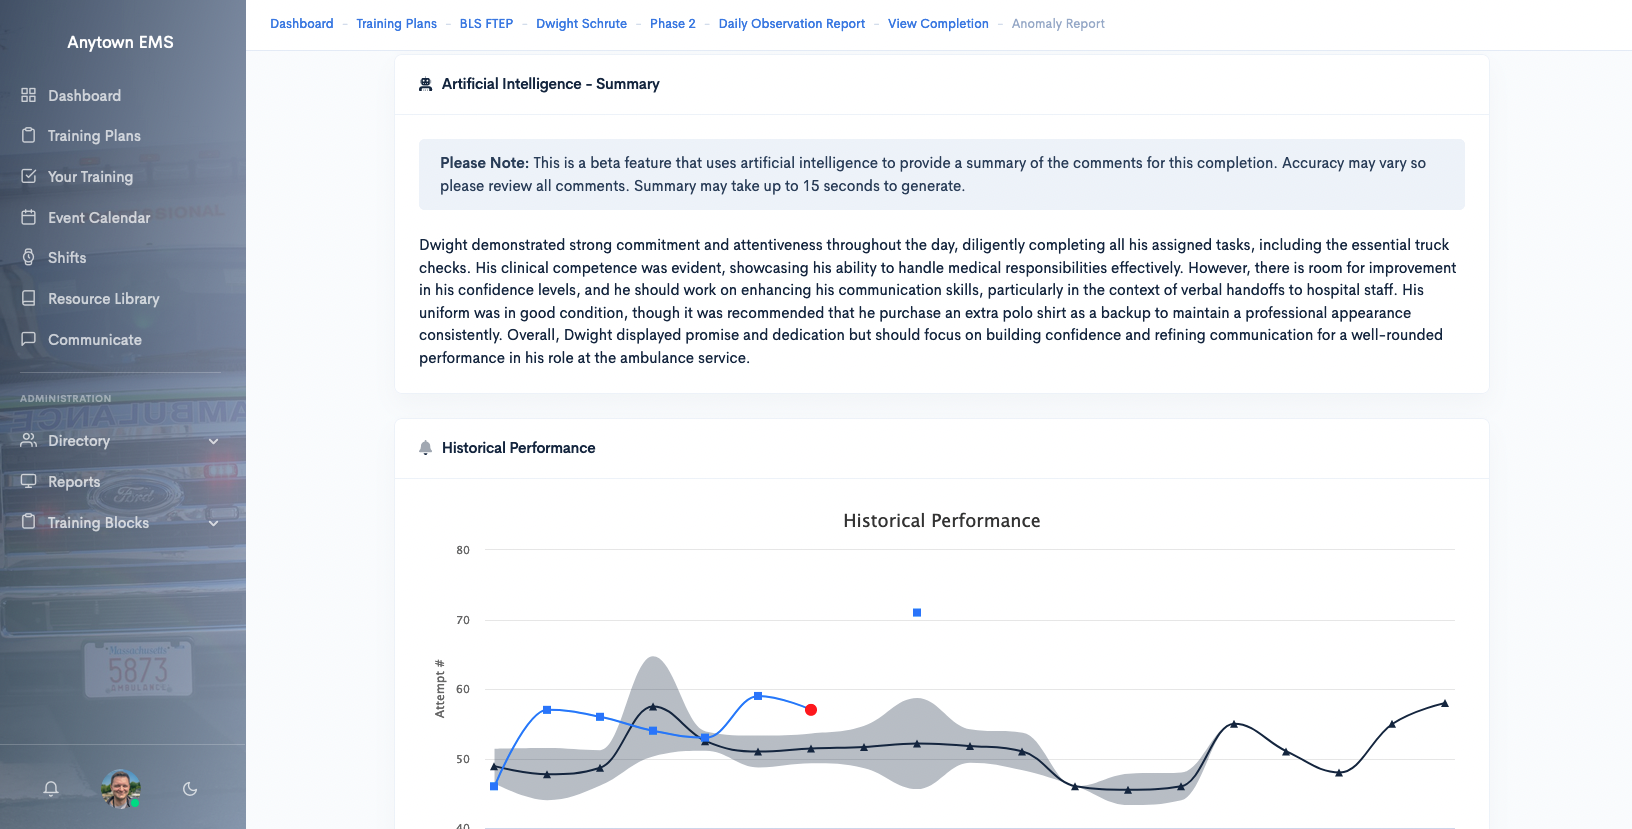Open notifications via the bell icon bottom left

50,789
